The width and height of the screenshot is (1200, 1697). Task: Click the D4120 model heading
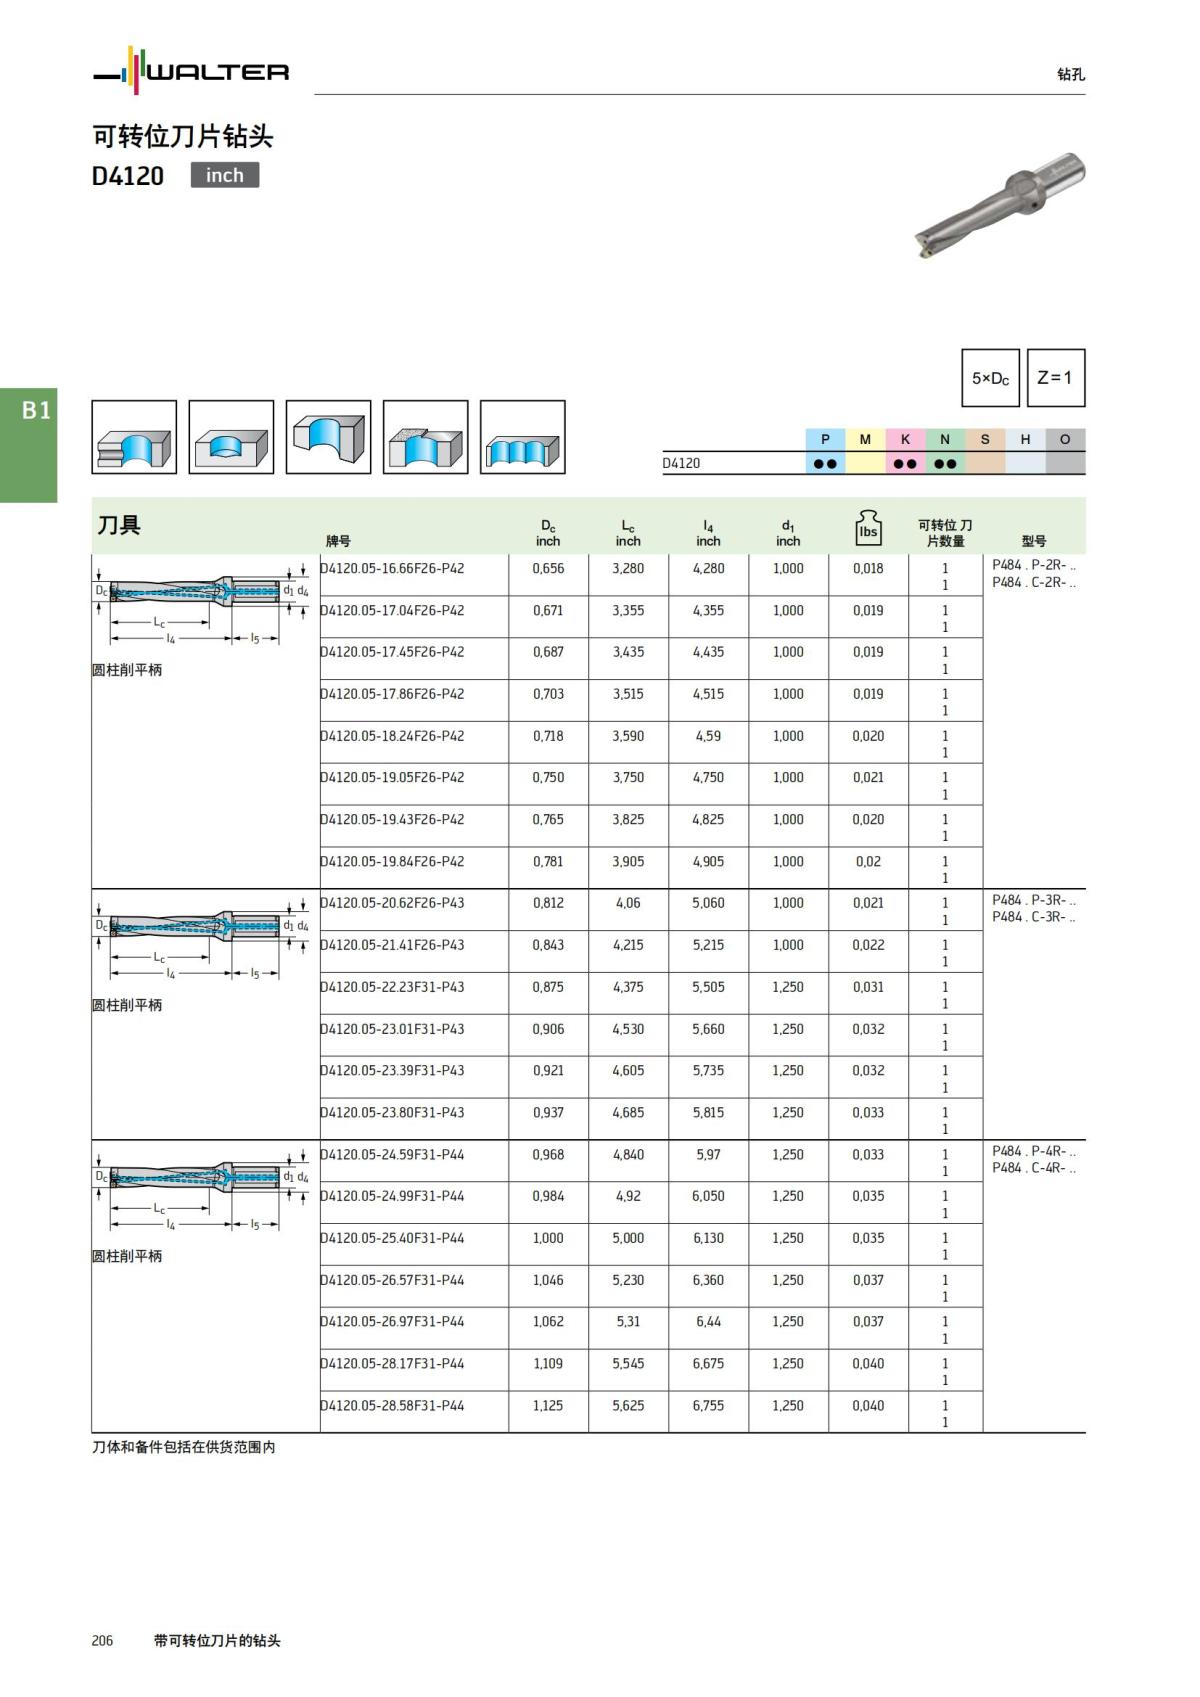click(x=128, y=176)
